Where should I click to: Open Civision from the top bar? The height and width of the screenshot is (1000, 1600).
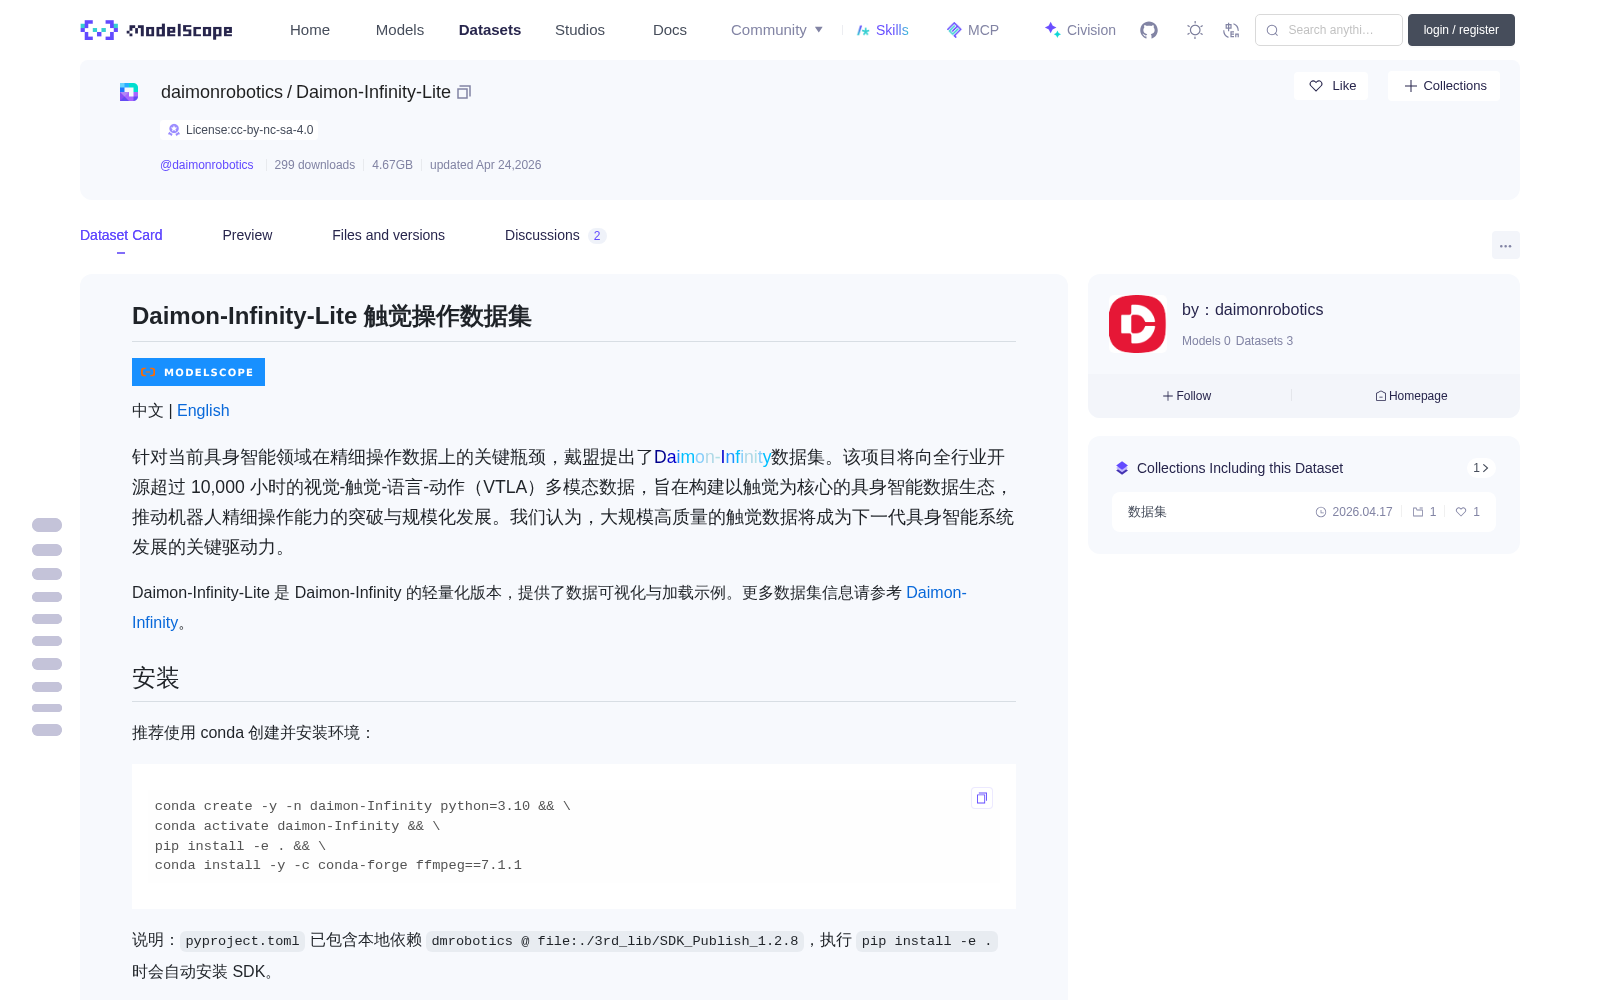pos(1080,30)
